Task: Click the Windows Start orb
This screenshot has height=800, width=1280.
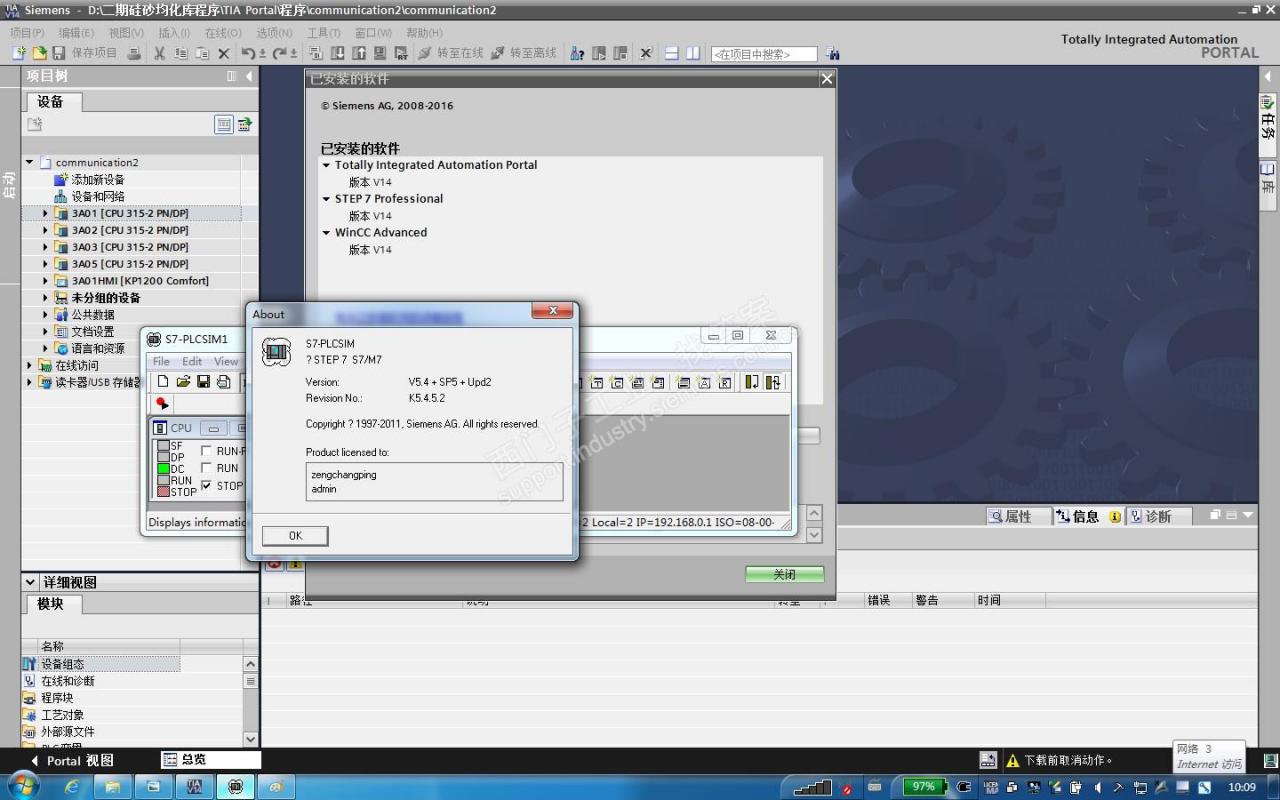Action: click(x=22, y=786)
